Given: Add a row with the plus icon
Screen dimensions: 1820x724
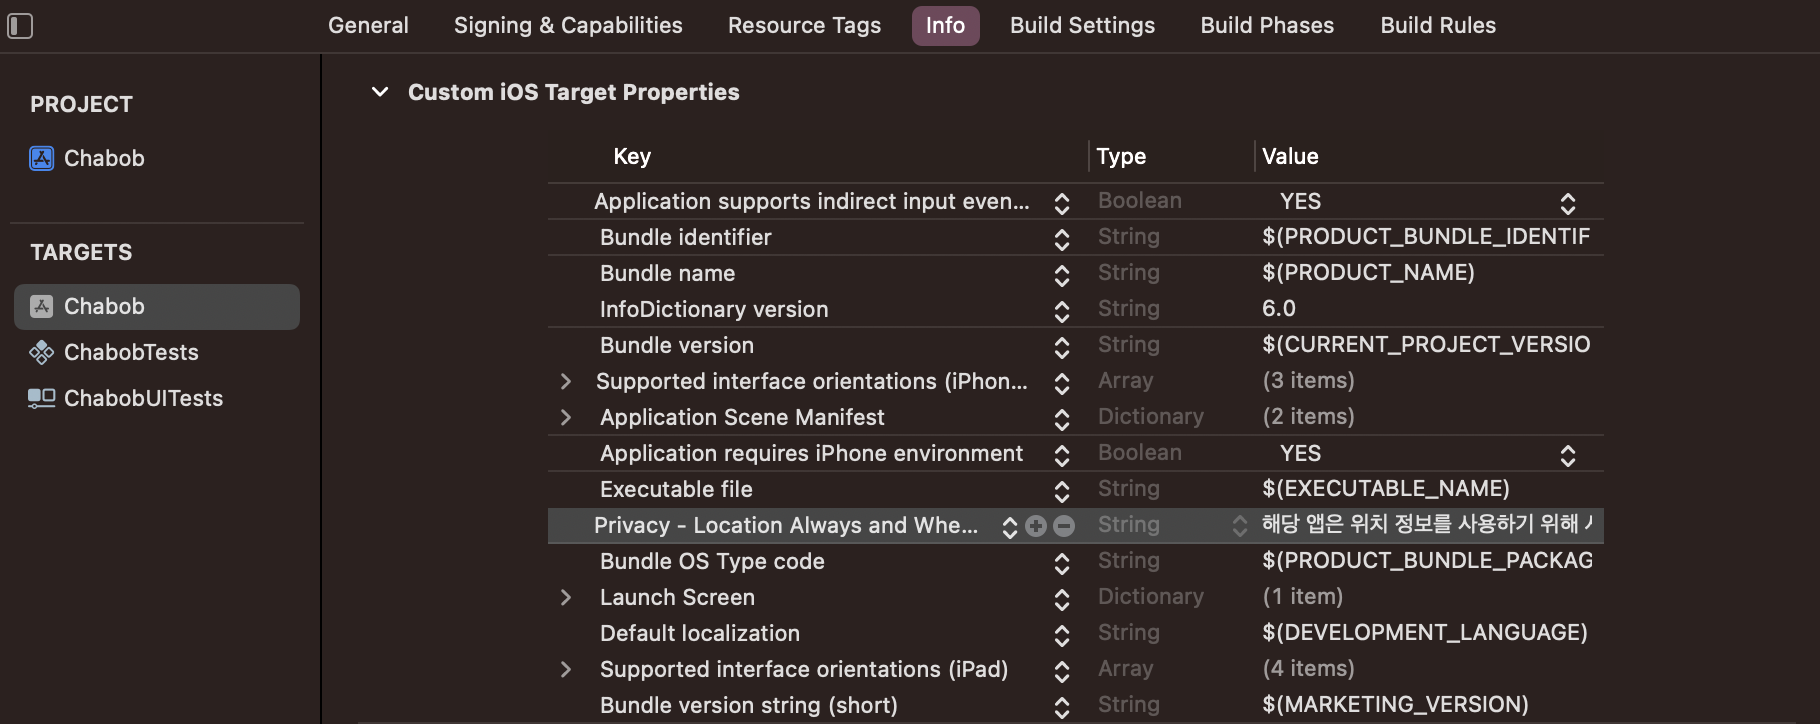Looking at the screenshot, I should click(1036, 526).
